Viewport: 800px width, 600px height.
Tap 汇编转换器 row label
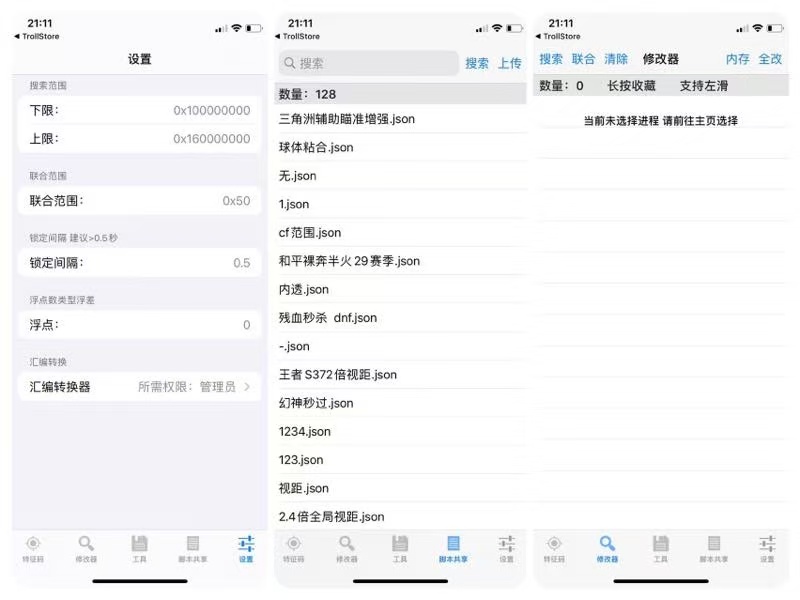(x=60, y=387)
